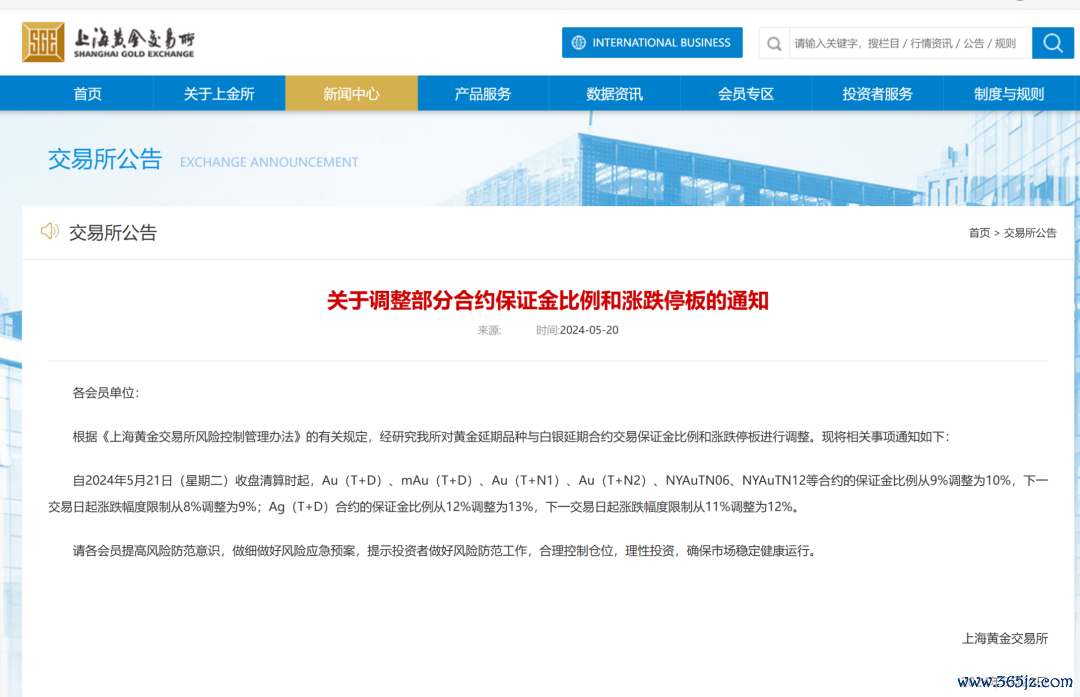Viewport: 1080px width, 697px height.
Task: Click the globe icon in International Business
Action: (579, 43)
